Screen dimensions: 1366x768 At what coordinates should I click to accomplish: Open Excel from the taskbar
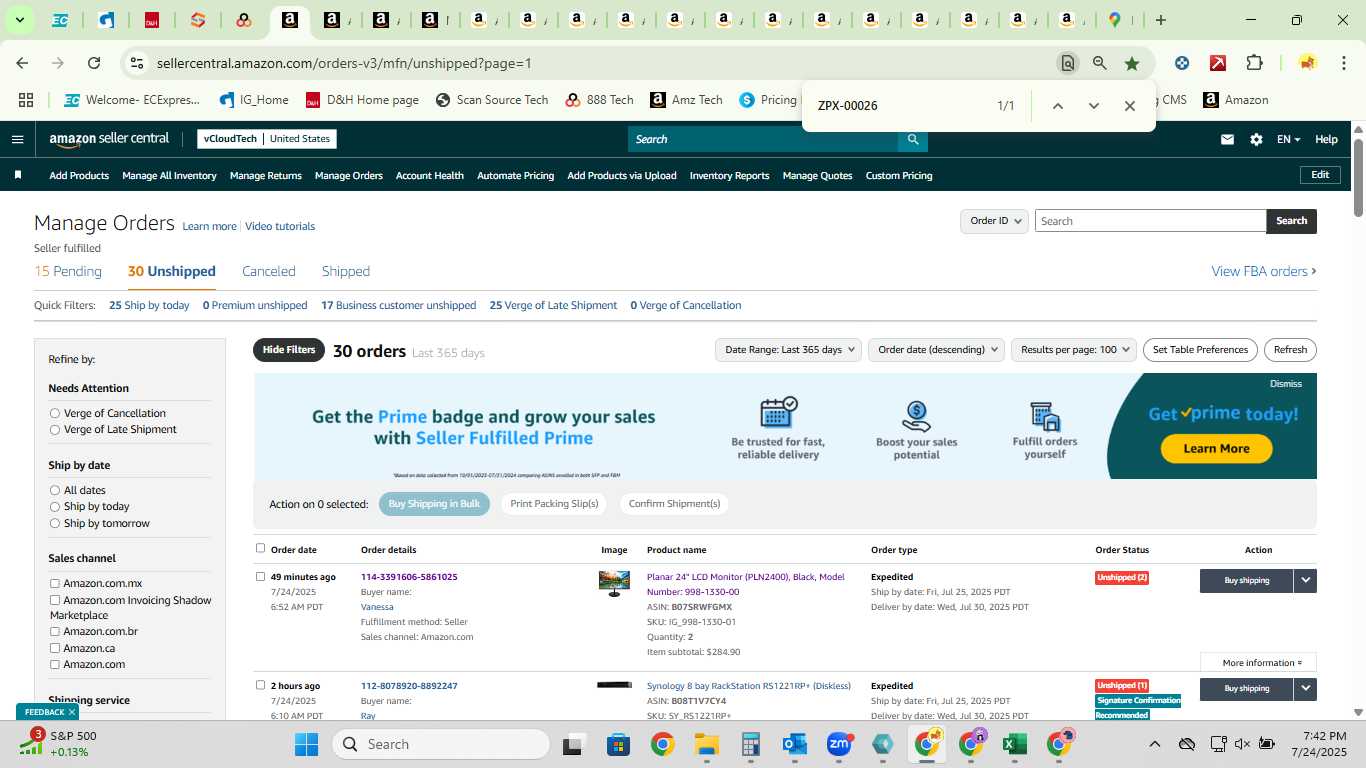point(1015,744)
